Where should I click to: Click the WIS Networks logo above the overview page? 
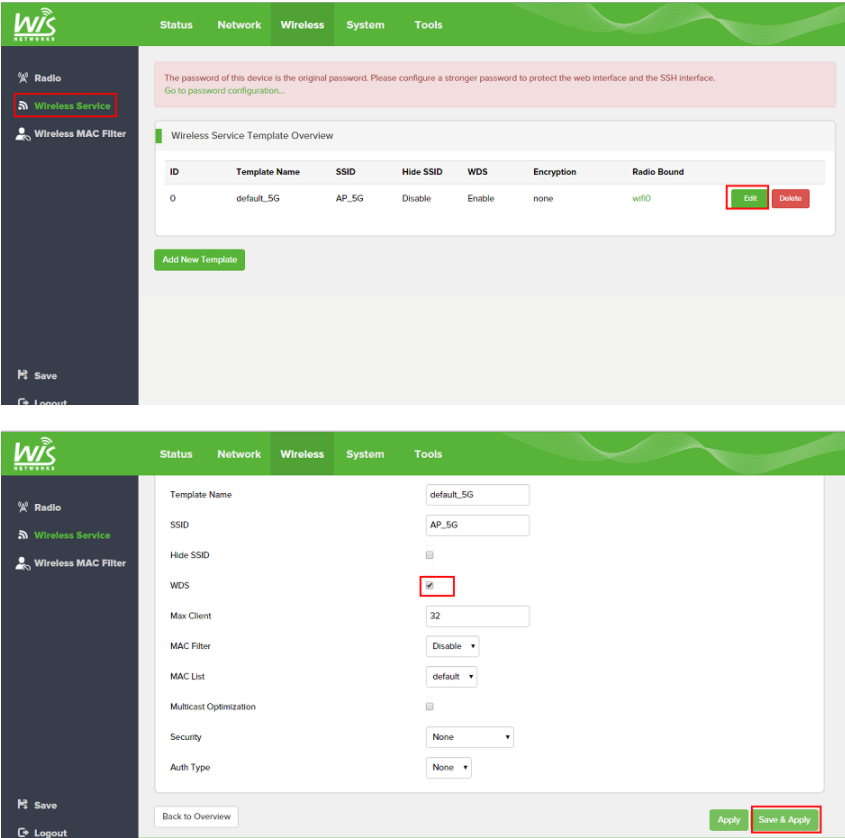coord(36,24)
